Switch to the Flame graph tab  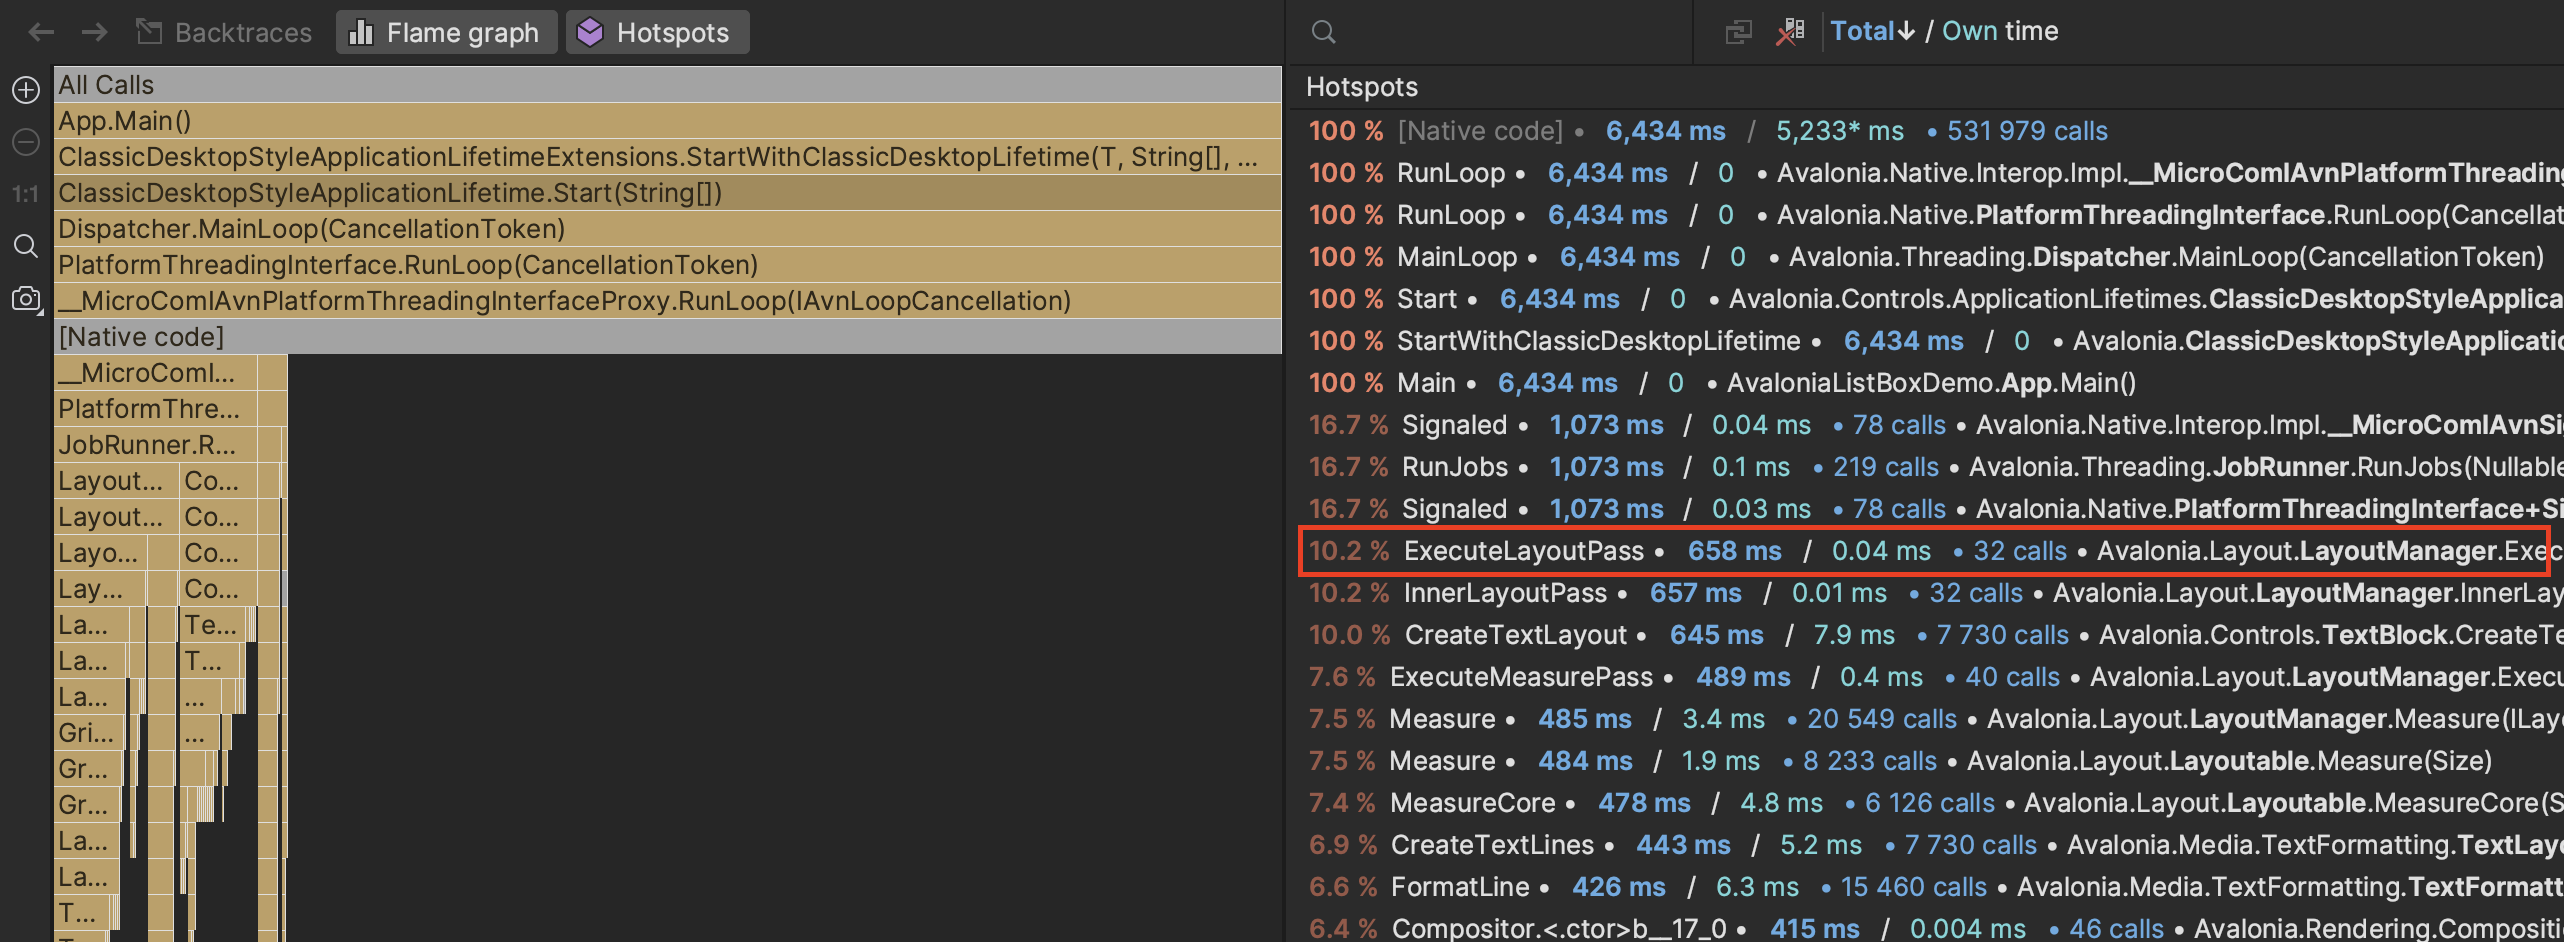point(446,31)
